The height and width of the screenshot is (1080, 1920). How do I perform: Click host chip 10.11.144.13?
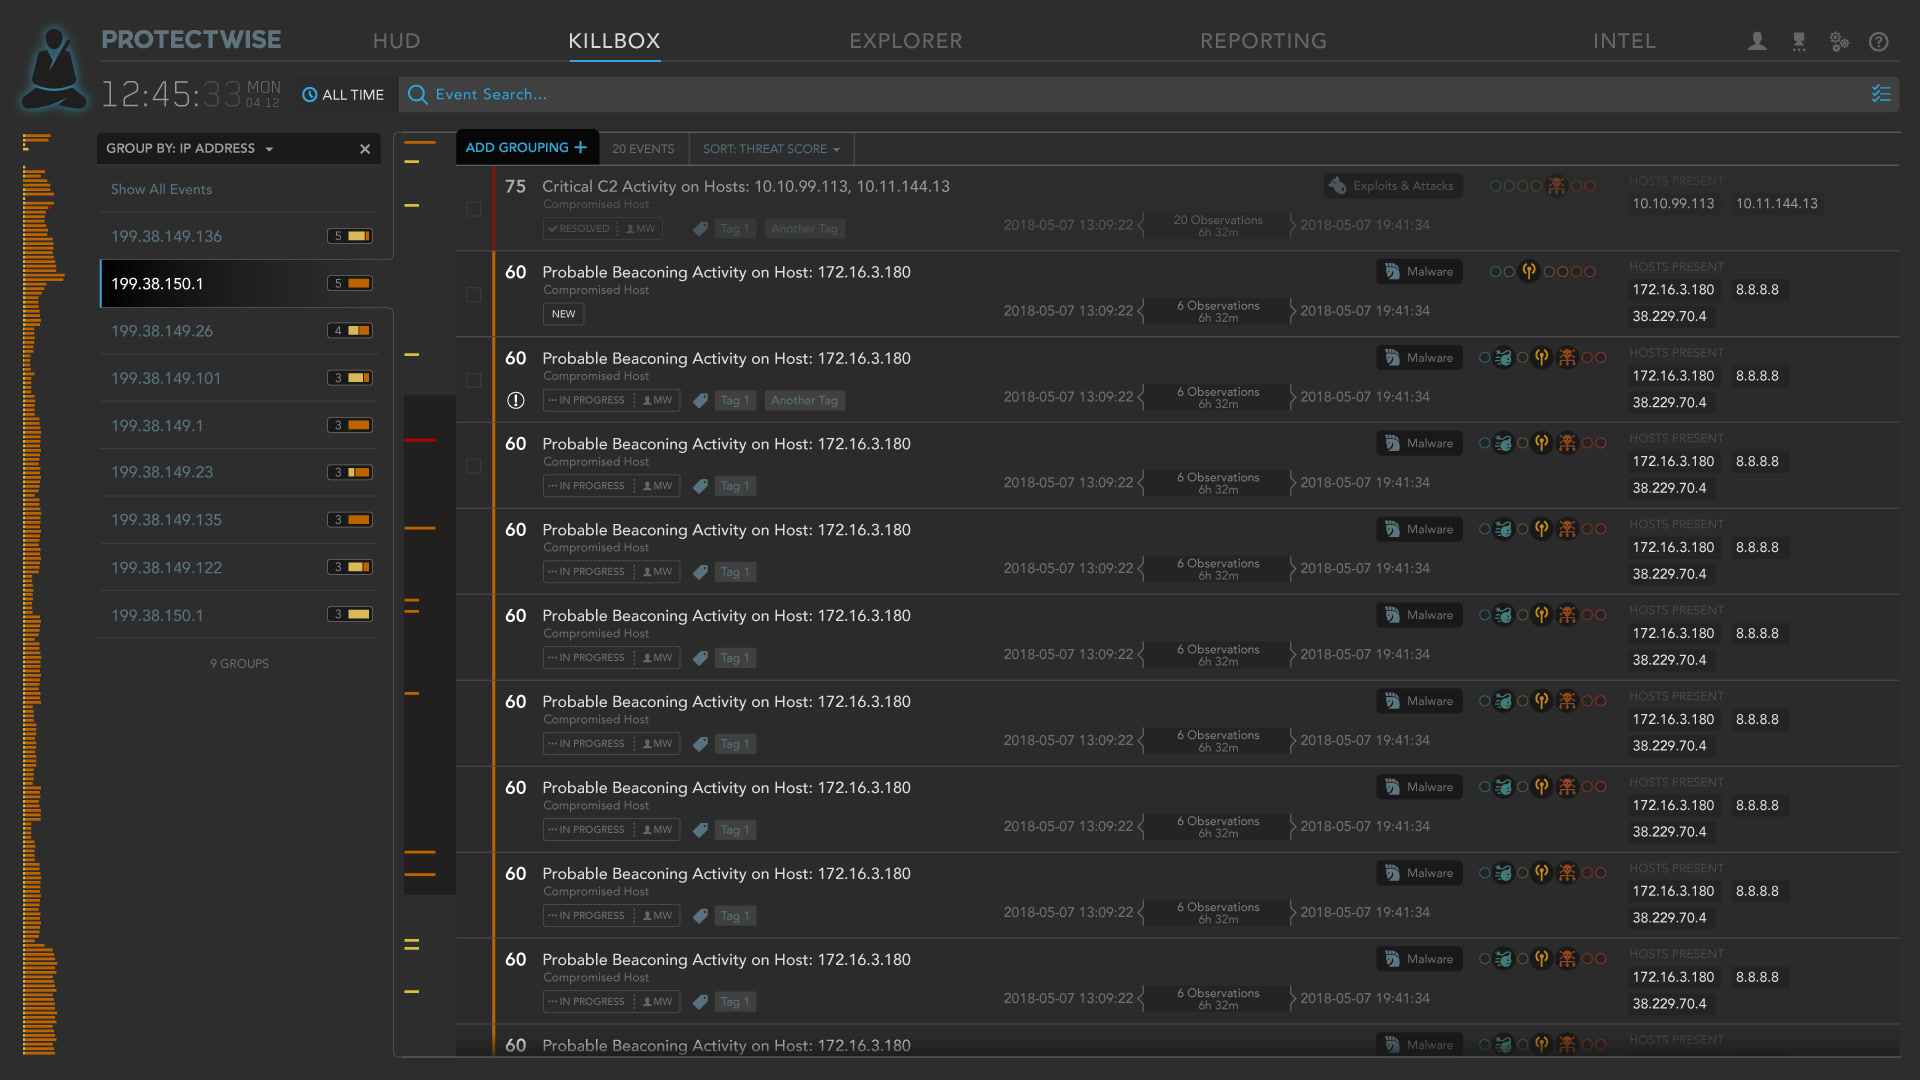1776,204
